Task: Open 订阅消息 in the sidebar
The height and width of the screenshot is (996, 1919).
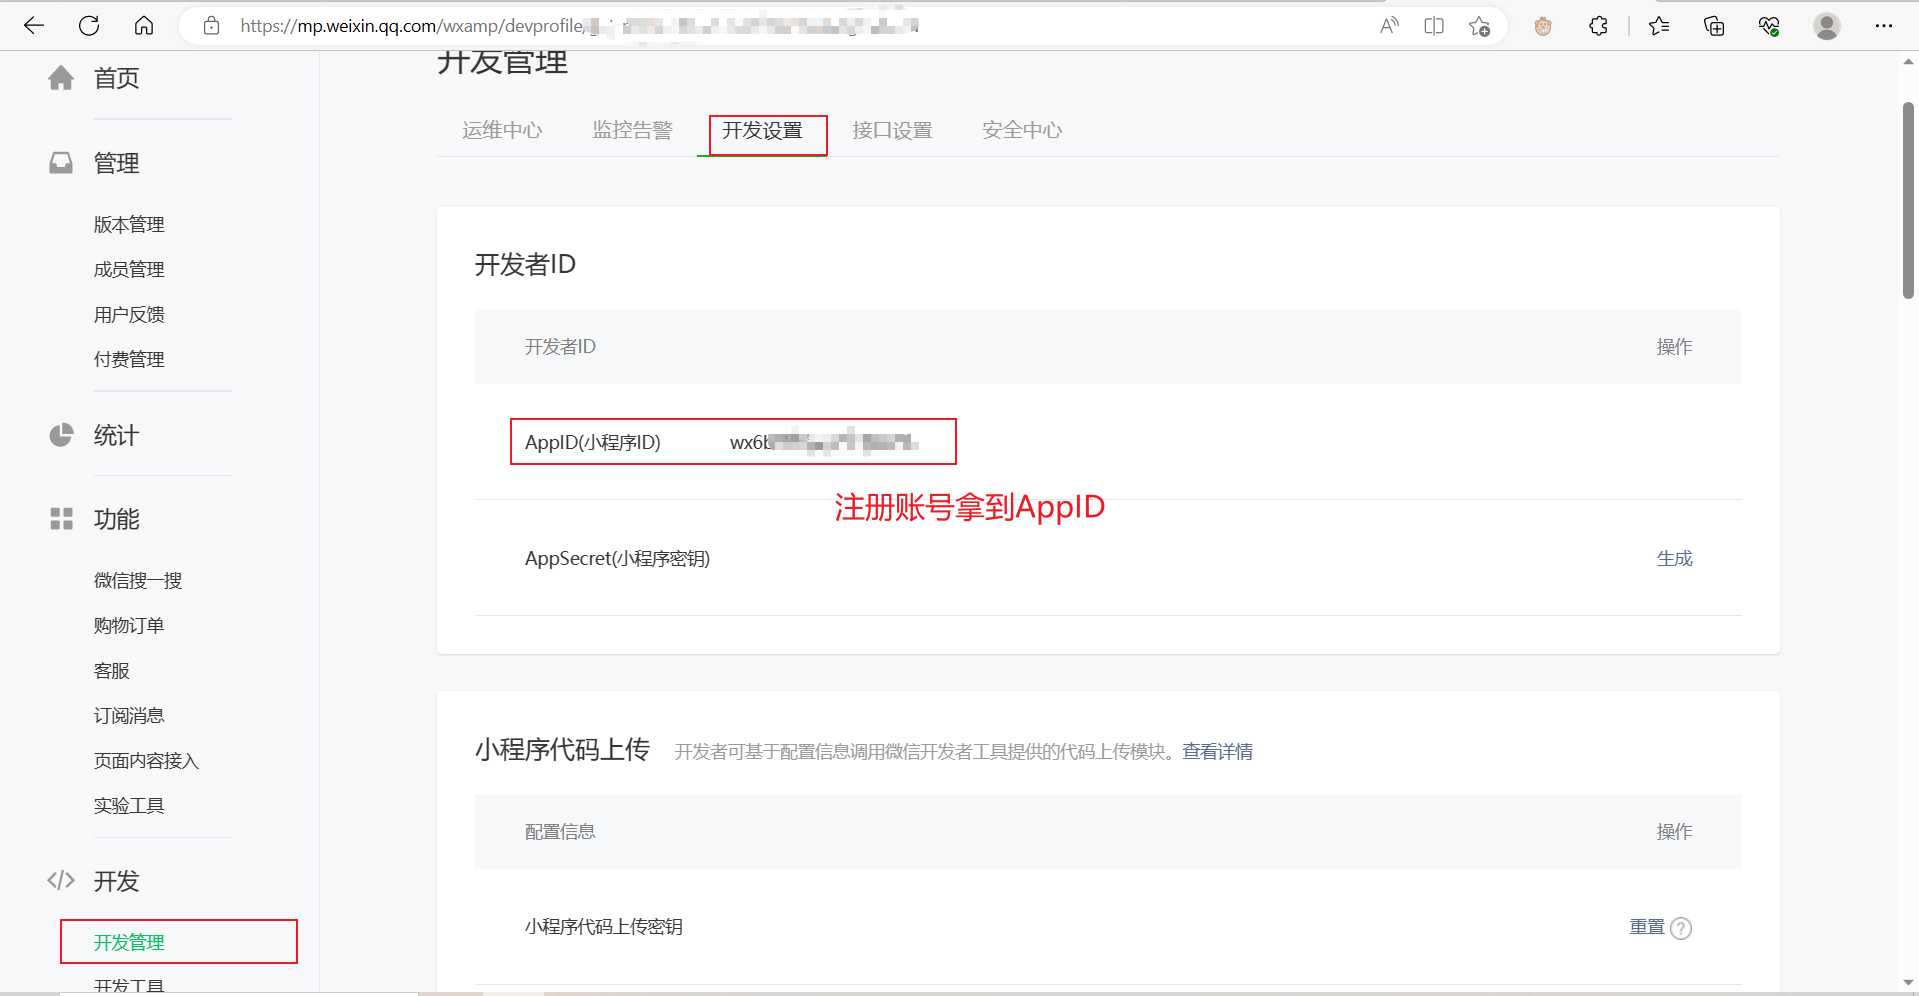Action: tap(129, 715)
